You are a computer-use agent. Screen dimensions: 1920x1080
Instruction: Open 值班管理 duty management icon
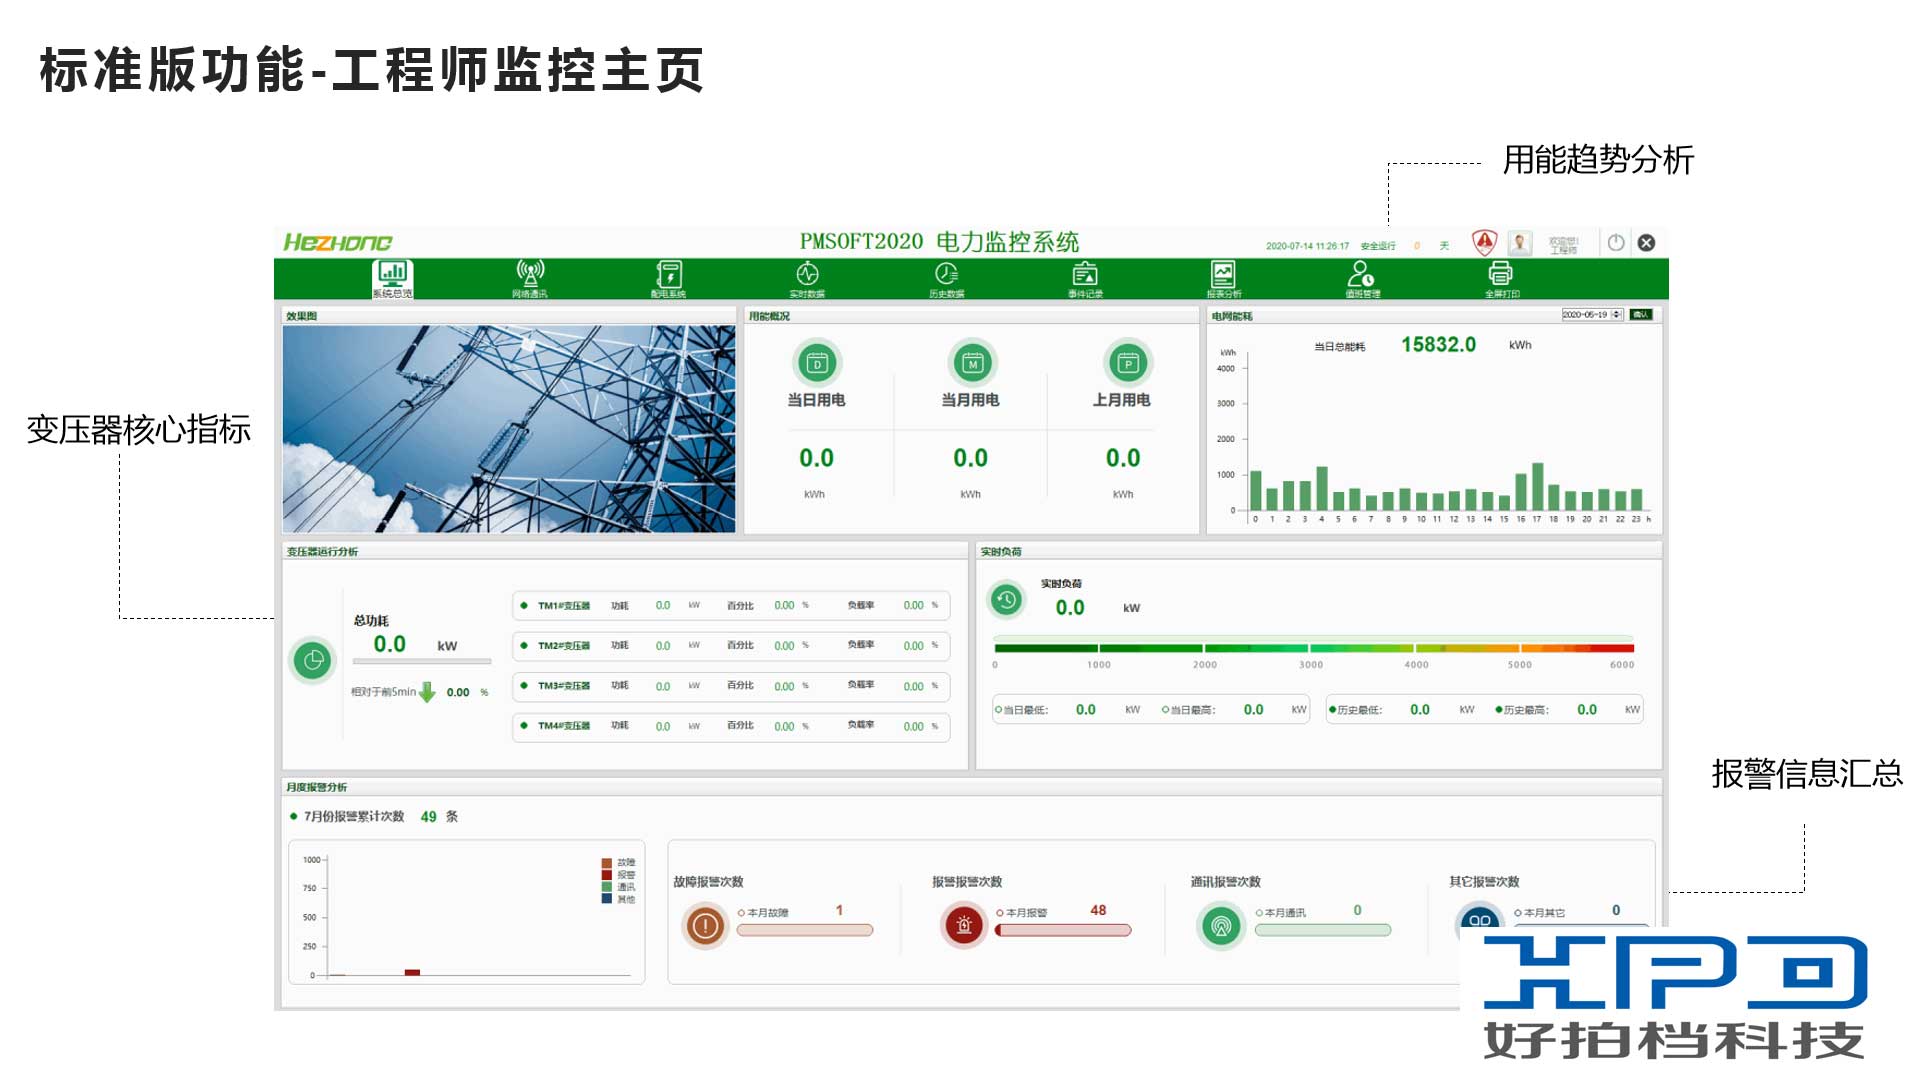click(1361, 276)
